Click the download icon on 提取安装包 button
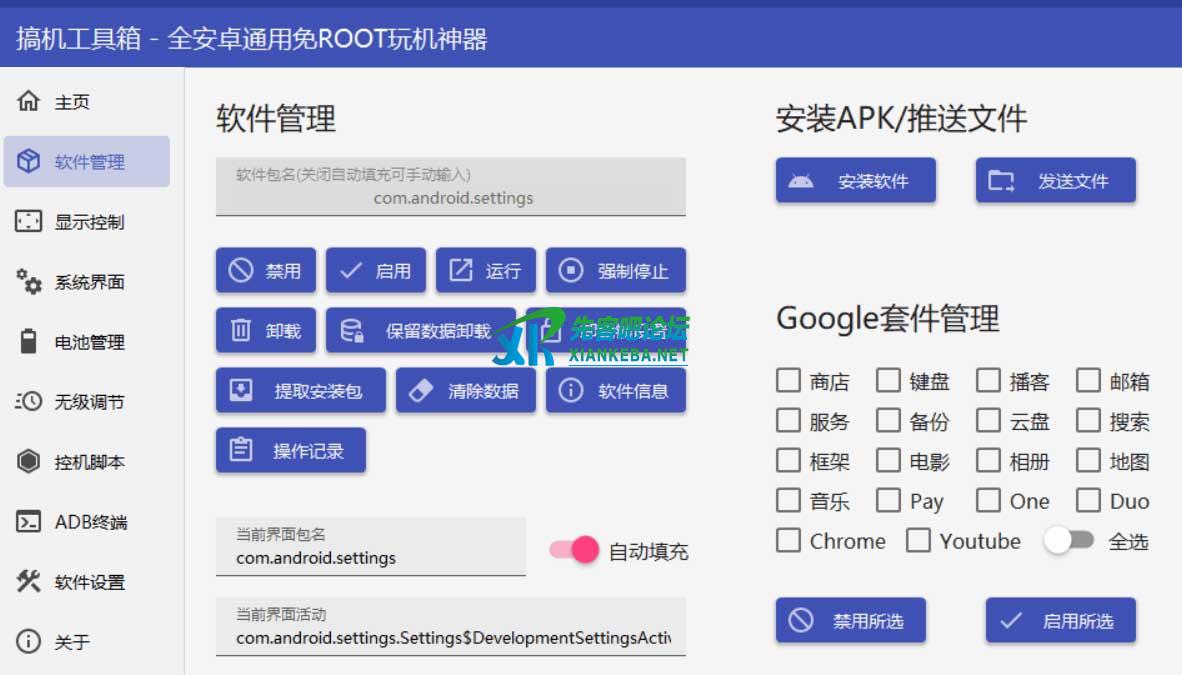 241,390
